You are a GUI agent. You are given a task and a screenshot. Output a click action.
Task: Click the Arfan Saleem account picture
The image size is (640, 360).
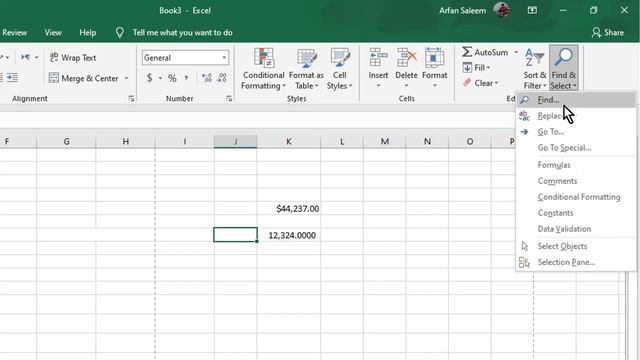(x=501, y=10)
